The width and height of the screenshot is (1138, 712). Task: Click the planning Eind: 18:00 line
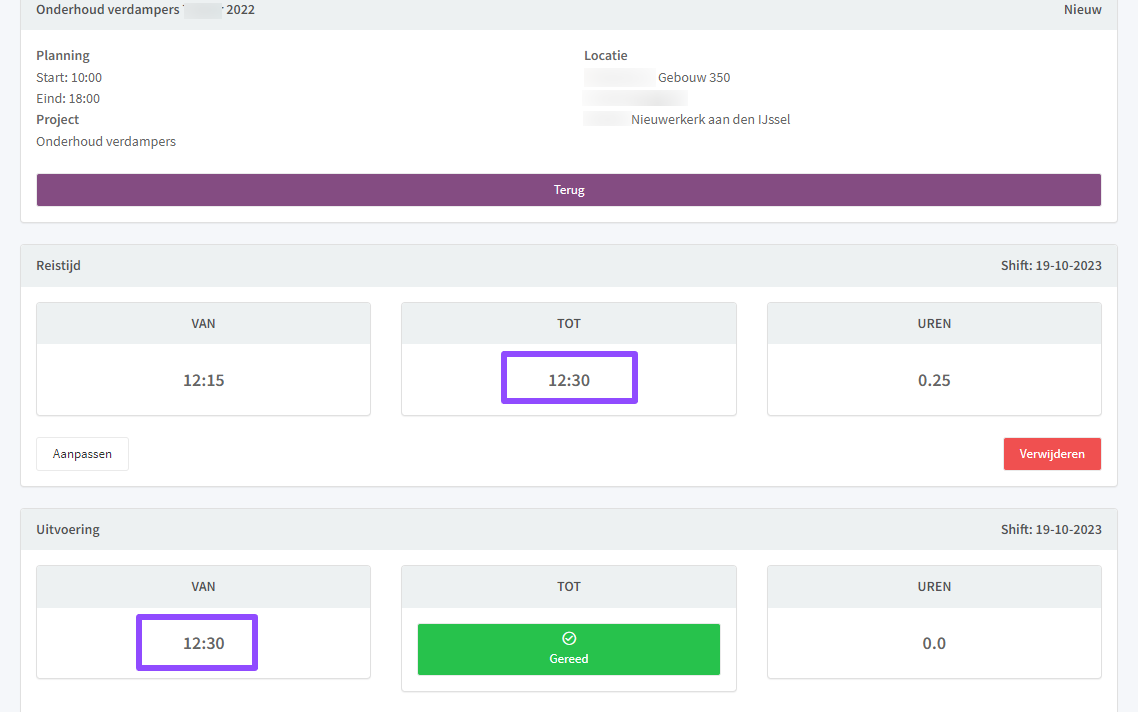point(68,98)
